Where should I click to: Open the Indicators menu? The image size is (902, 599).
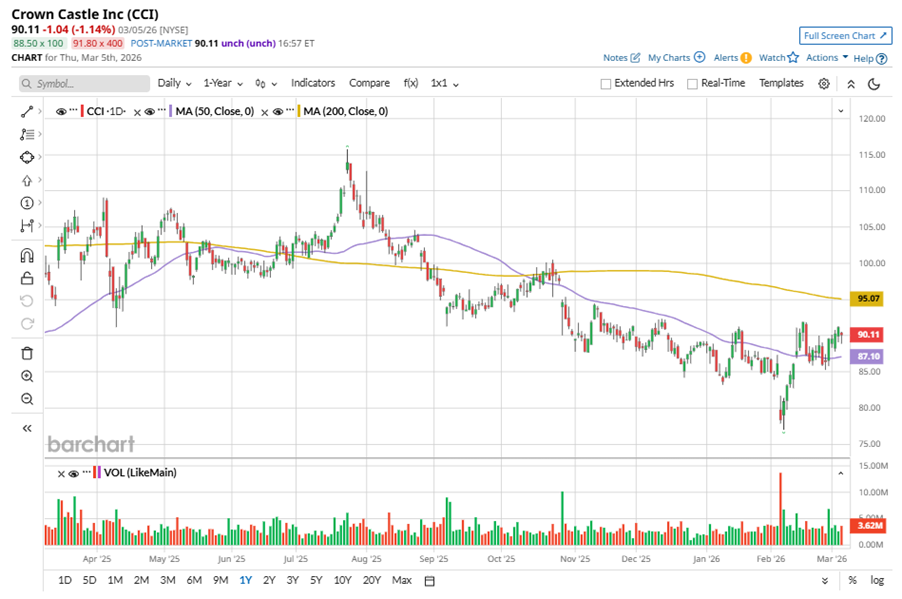tap(313, 83)
